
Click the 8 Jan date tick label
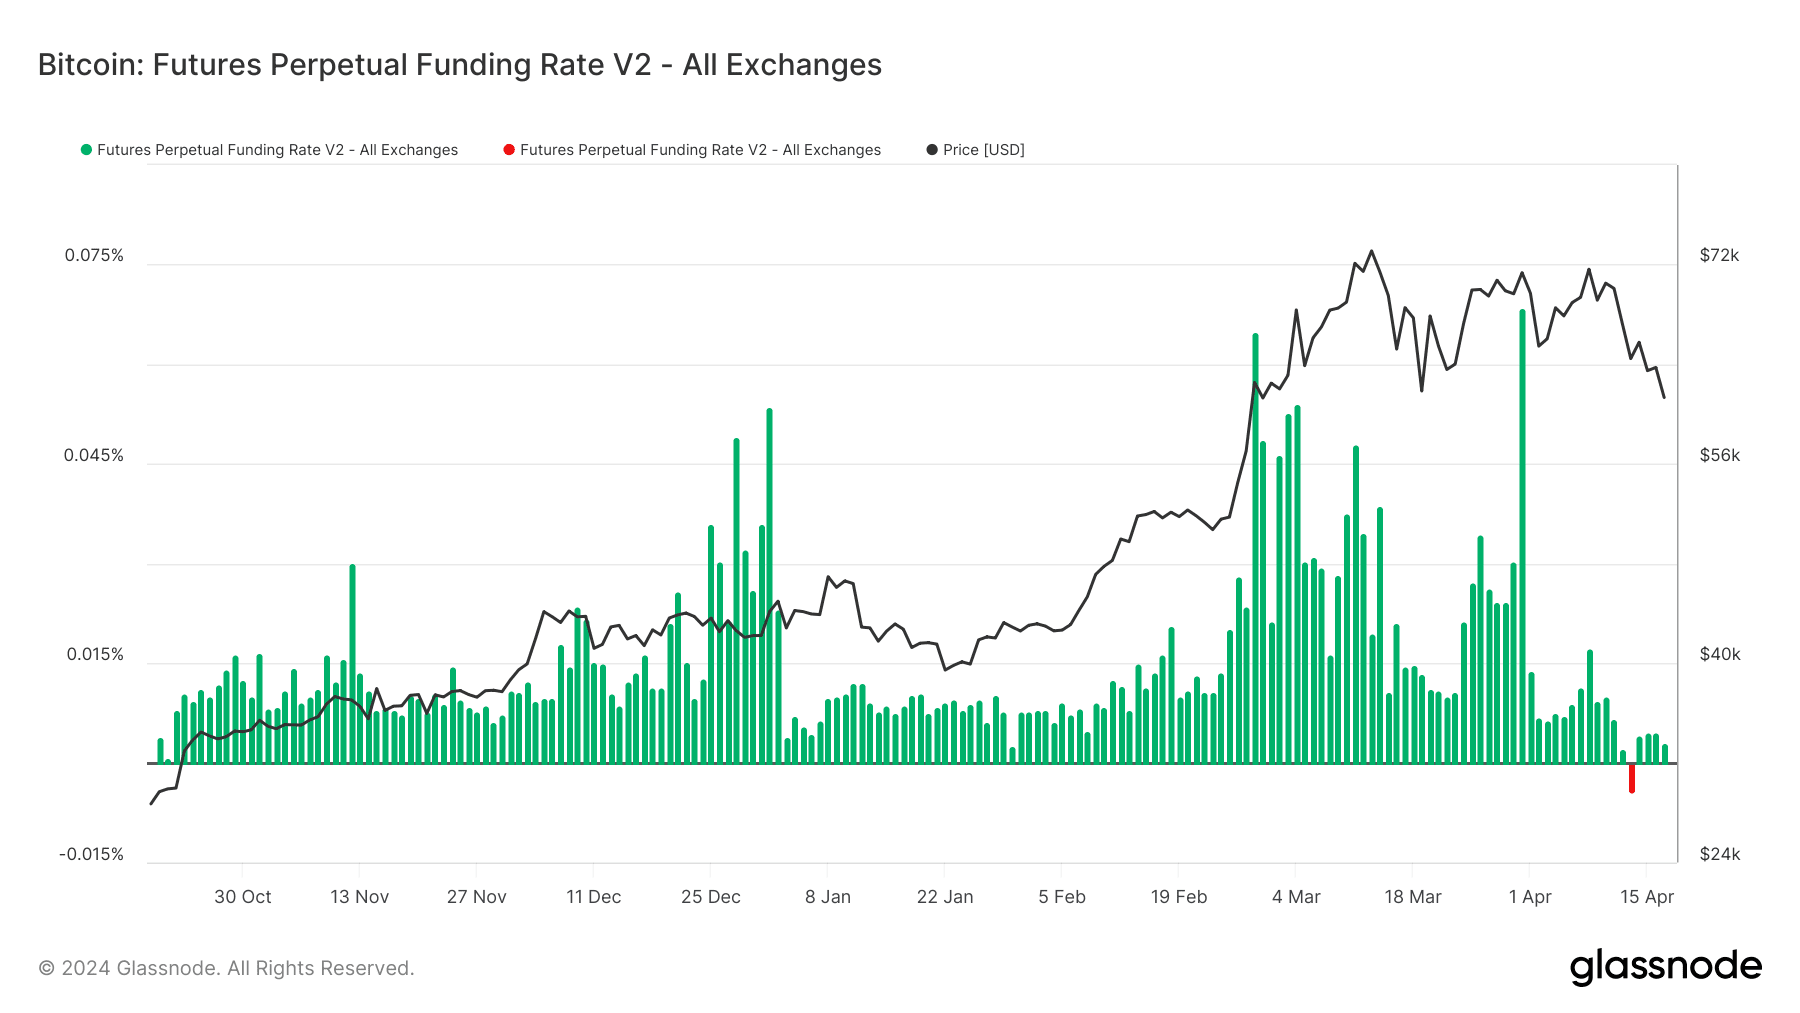[x=828, y=897]
